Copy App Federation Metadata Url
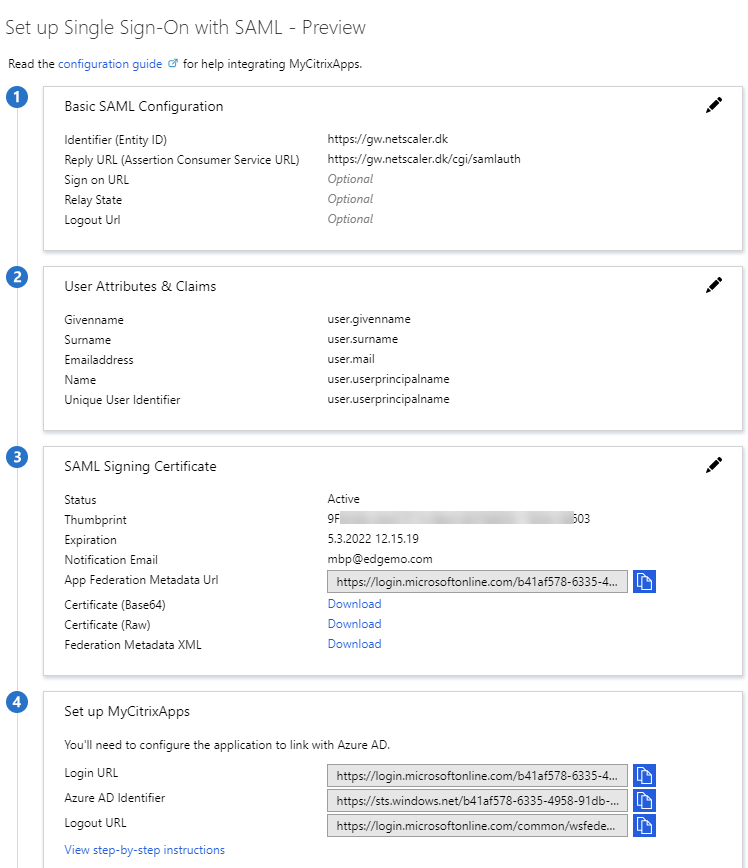Image resolution: width=748 pixels, height=868 pixels. (x=644, y=582)
